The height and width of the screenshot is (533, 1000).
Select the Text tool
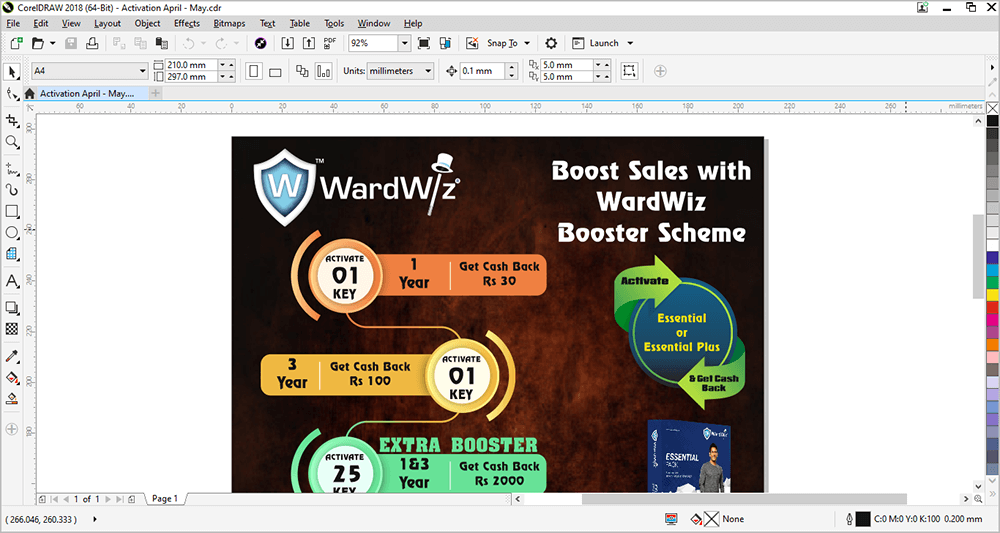point(11,281)
